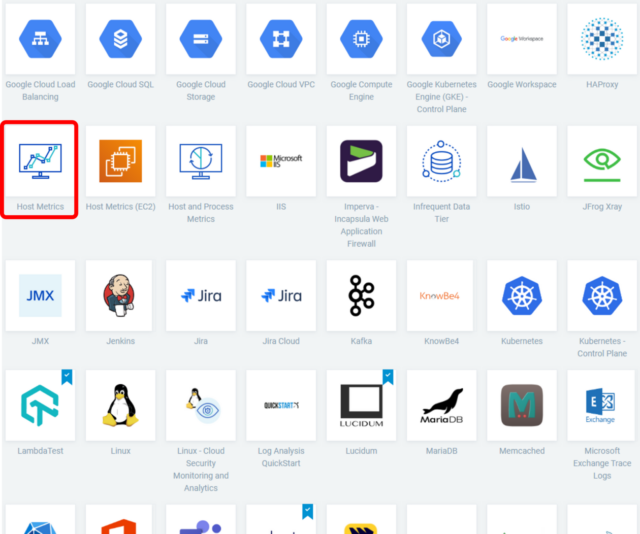Choose the Google Cloud VPC icon
Image resolution: width=640 pixels, height=534 pixels.
(x=281, y=39)
